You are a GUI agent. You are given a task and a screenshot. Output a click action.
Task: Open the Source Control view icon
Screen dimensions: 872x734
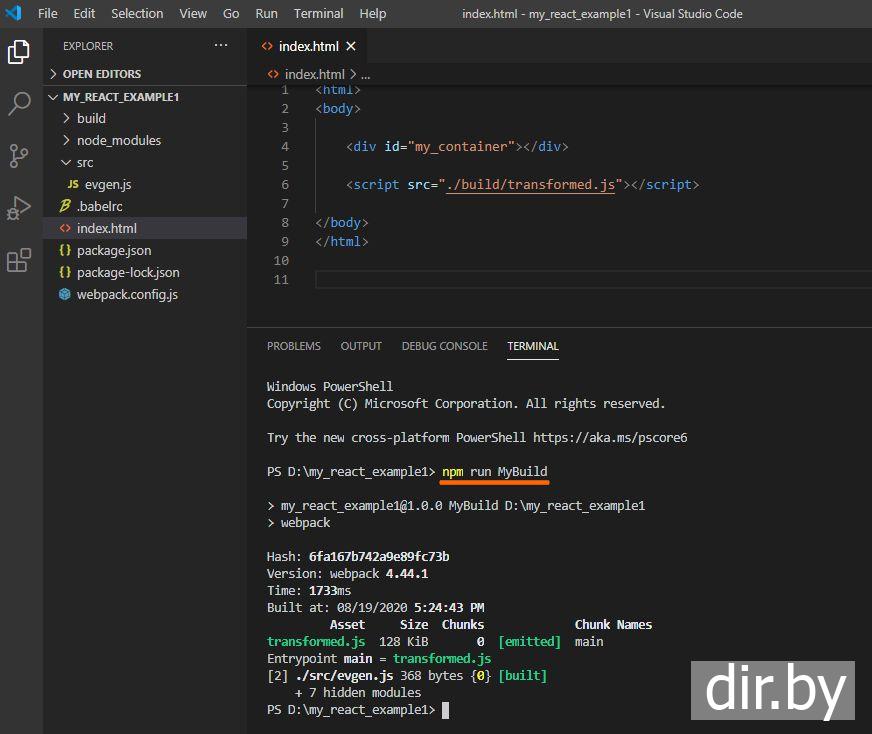19,156
